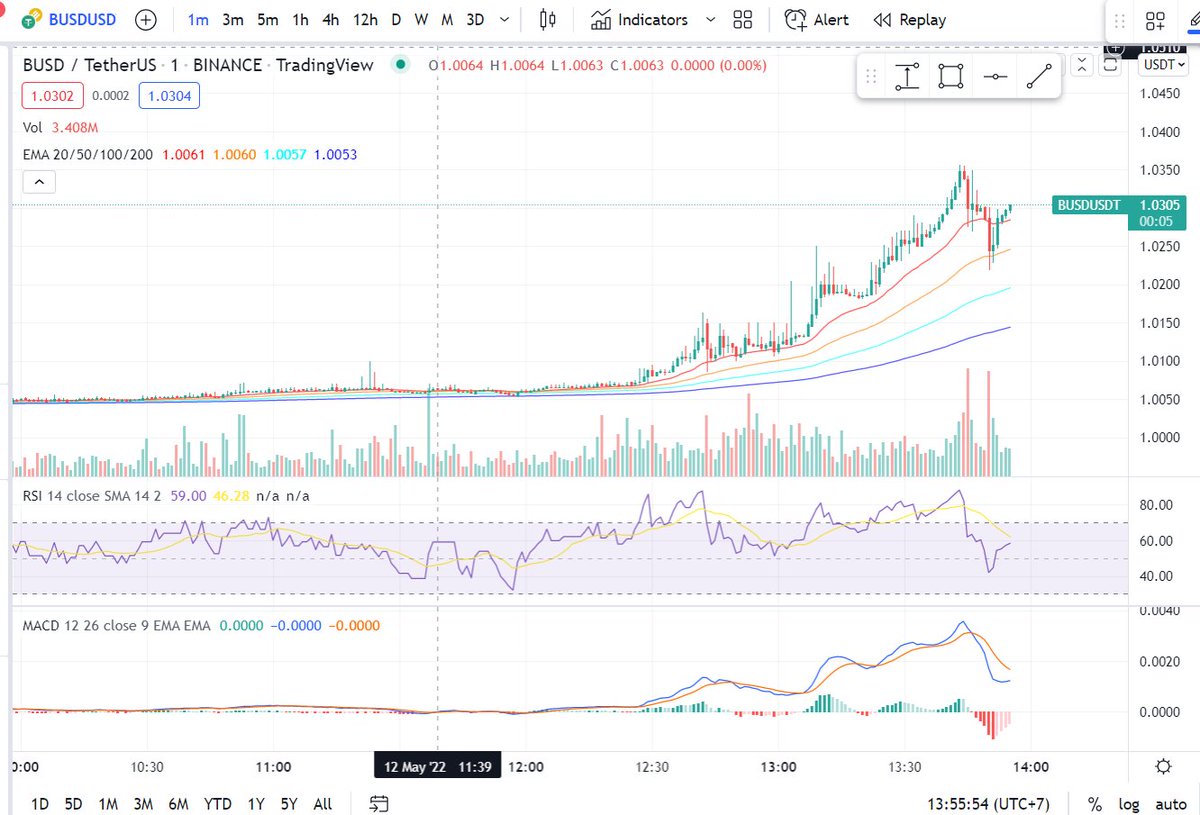Set date range to YTD
The width and height of the screenshot is (1200, 815).
click(217, 803)
